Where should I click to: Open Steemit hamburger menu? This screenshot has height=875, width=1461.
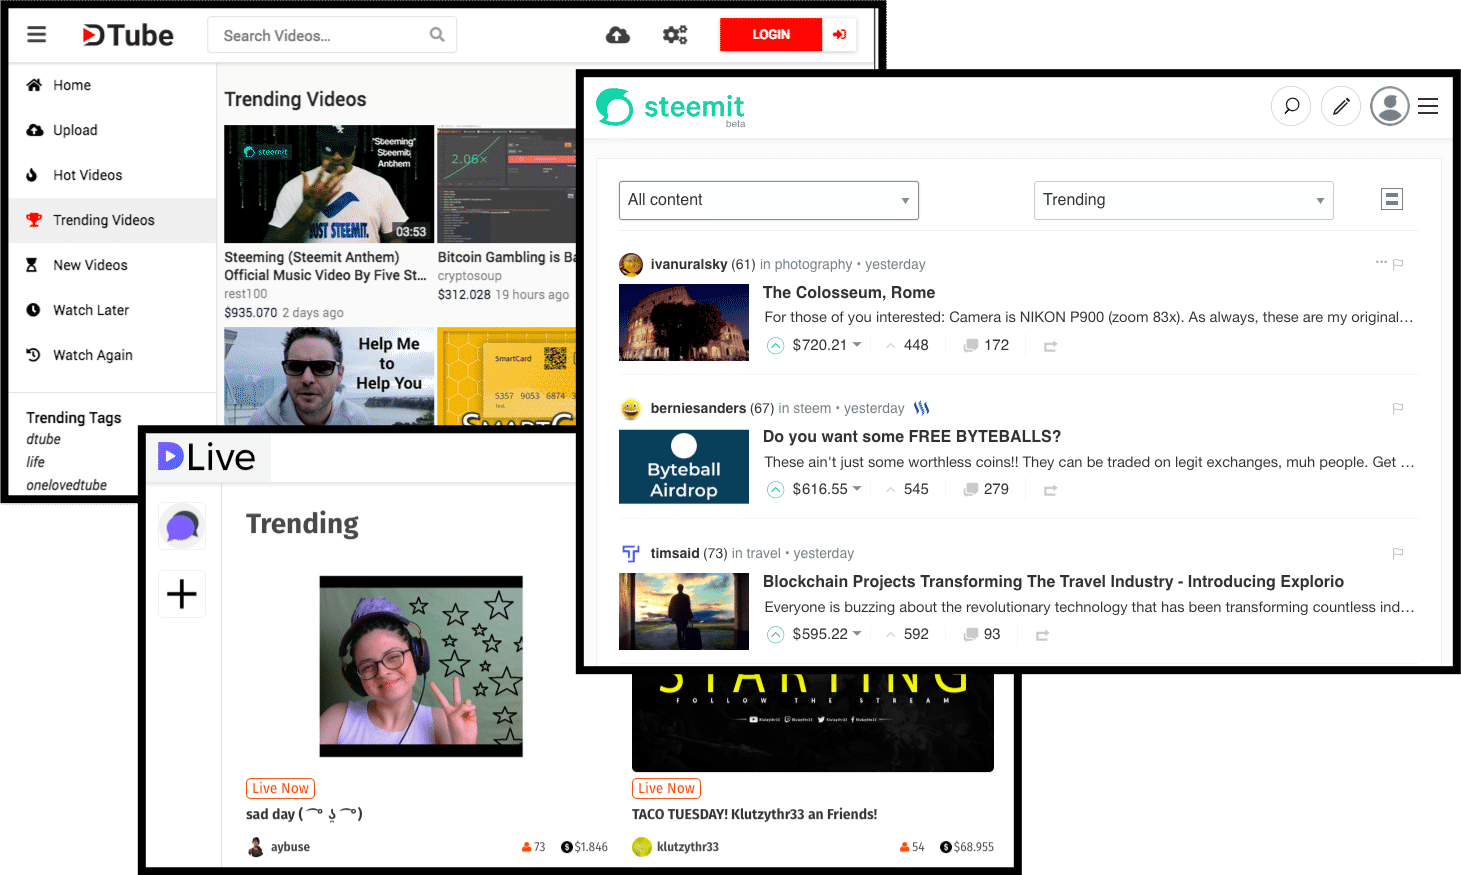pos(1428,106)
